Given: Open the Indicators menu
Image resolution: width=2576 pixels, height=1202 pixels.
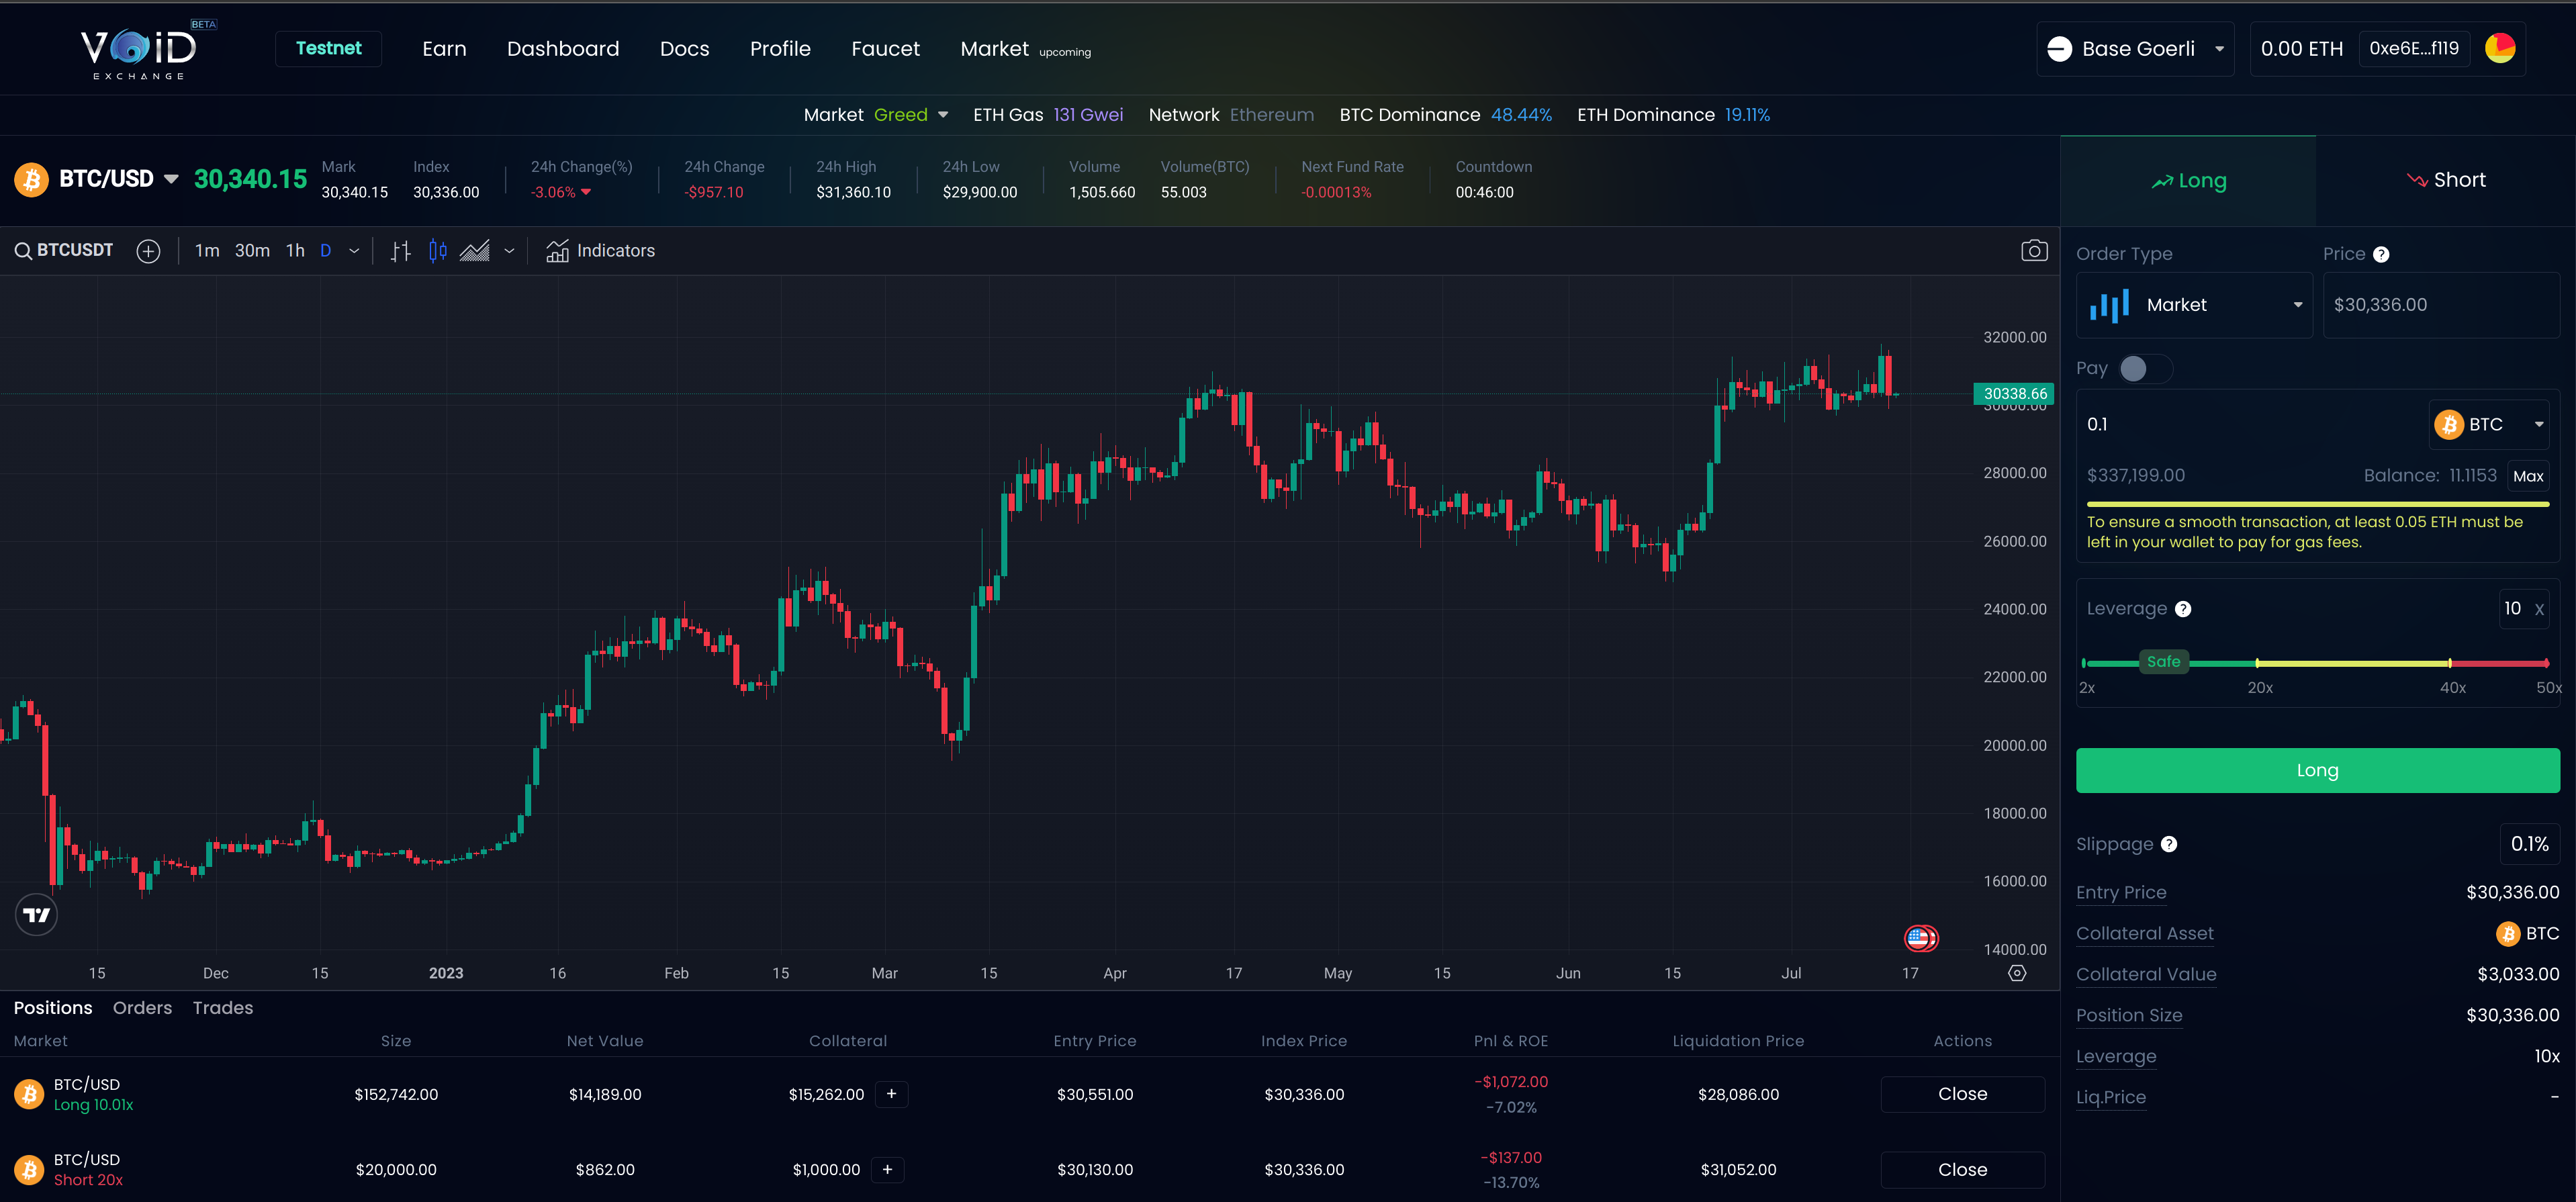Looking at the screenshot, I should 600,251.
